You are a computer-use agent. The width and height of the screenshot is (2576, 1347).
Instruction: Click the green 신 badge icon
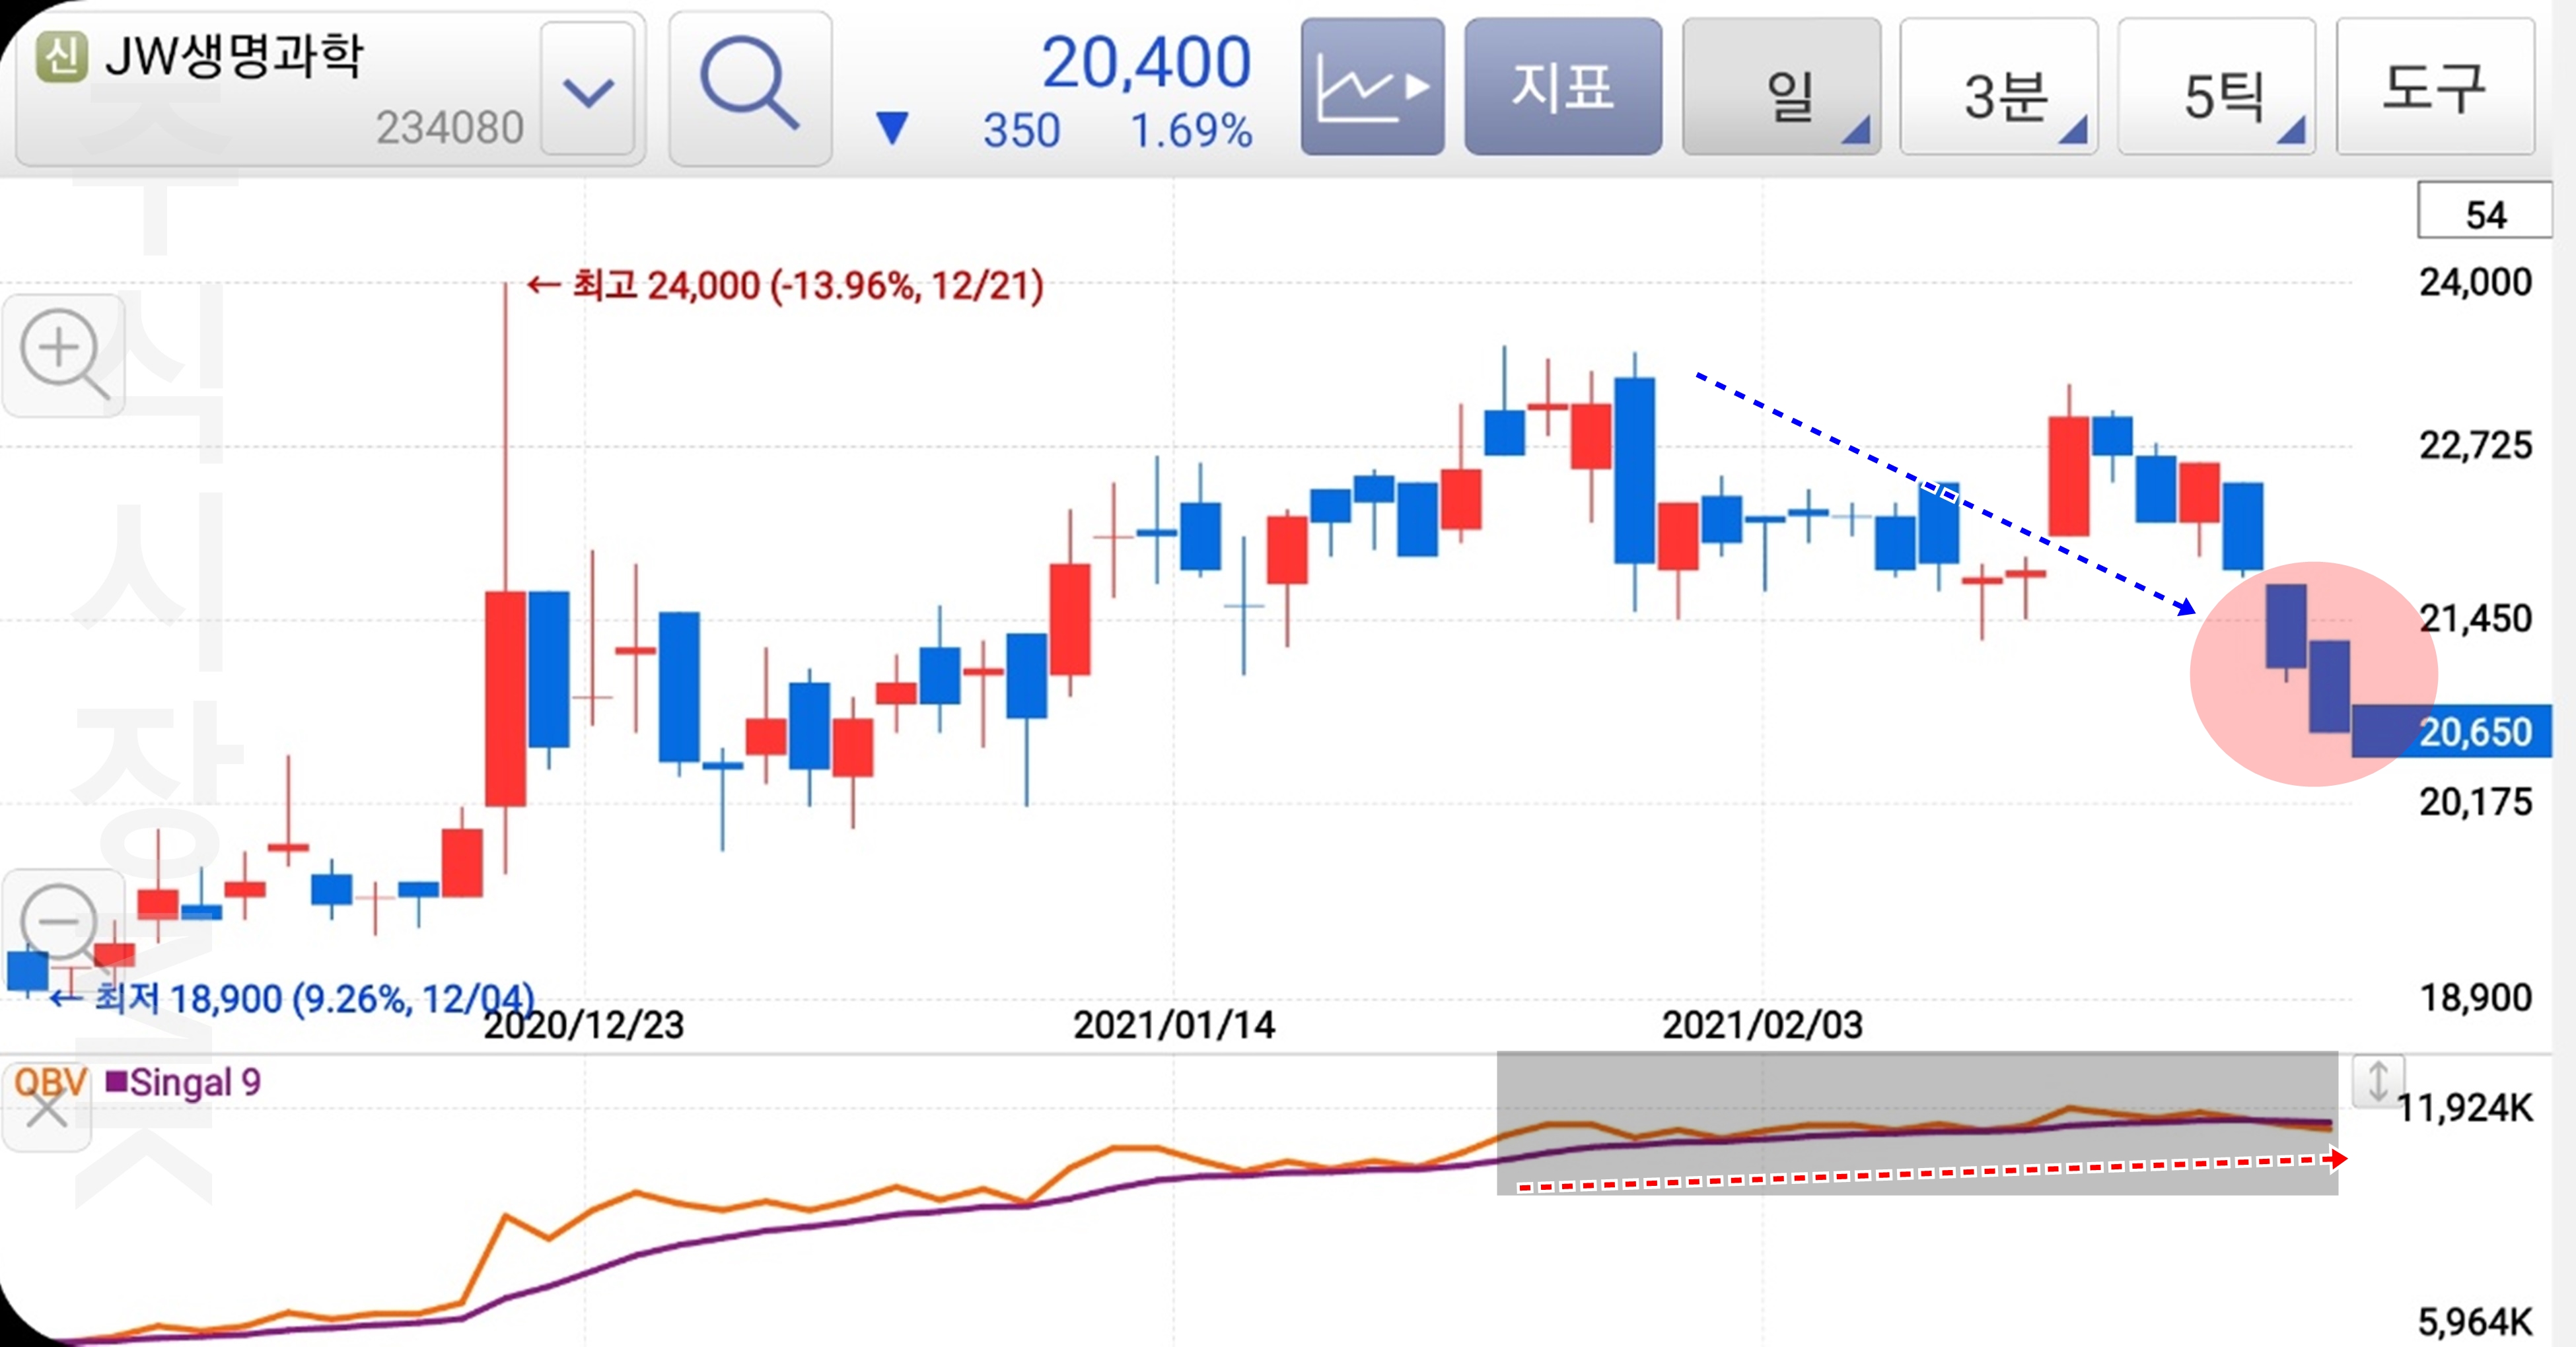62,57
